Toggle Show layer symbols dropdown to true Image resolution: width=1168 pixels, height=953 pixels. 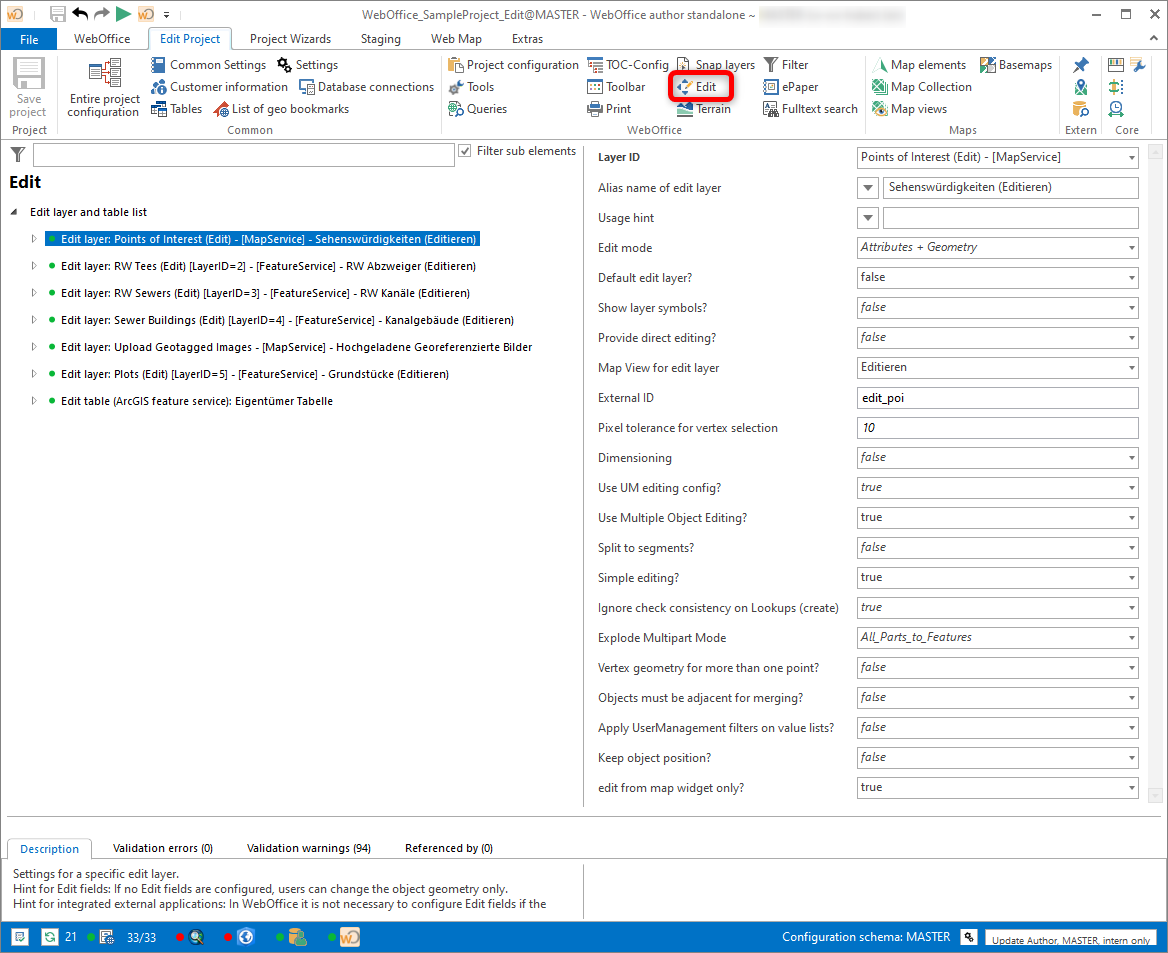tap(1131, 307)
